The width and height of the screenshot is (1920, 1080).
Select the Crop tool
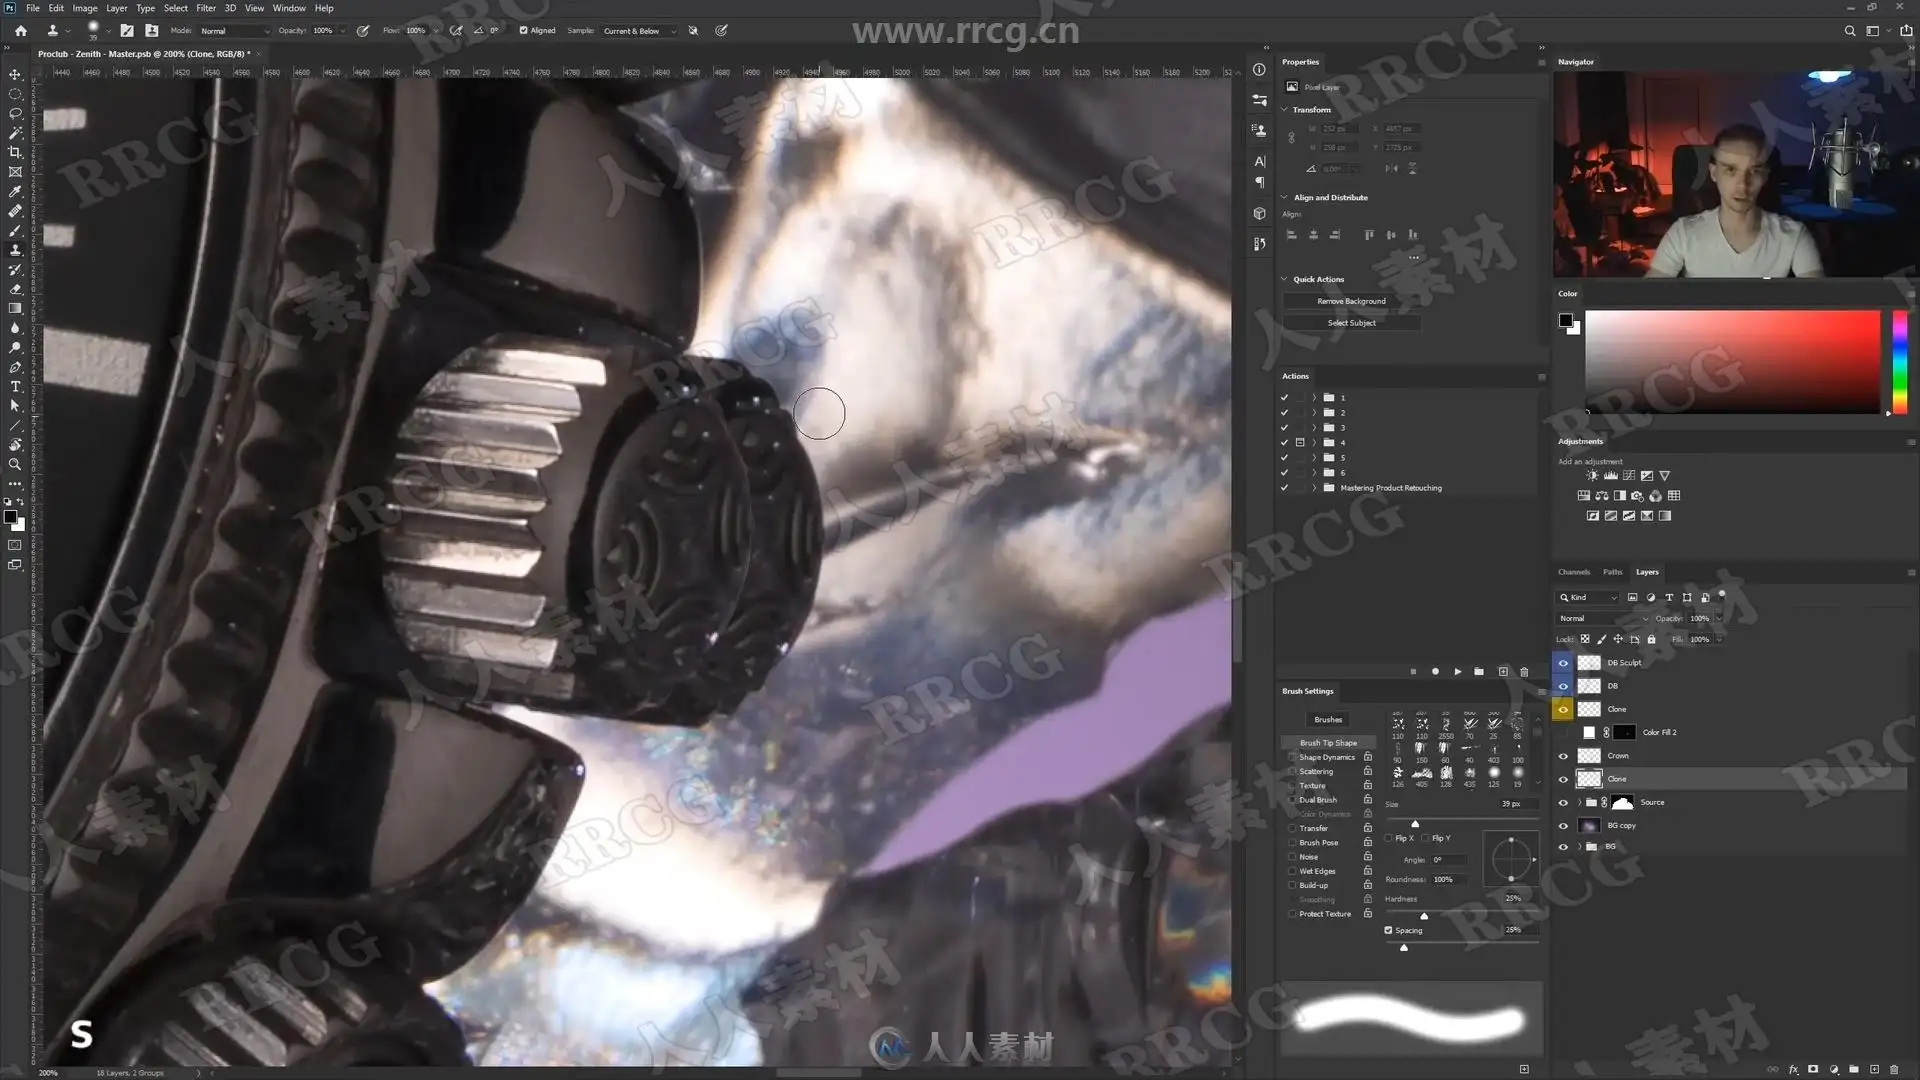click(15, 153)
